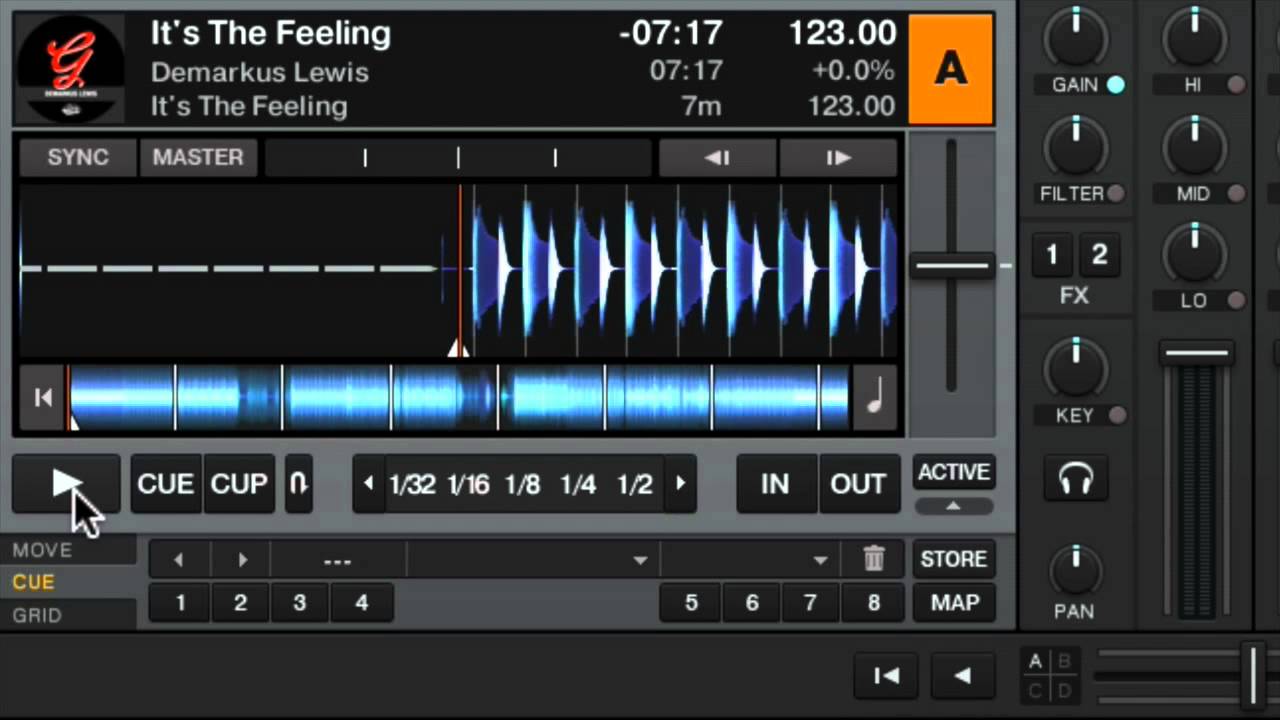Jump to previous cue point arrow

point(179,560)
